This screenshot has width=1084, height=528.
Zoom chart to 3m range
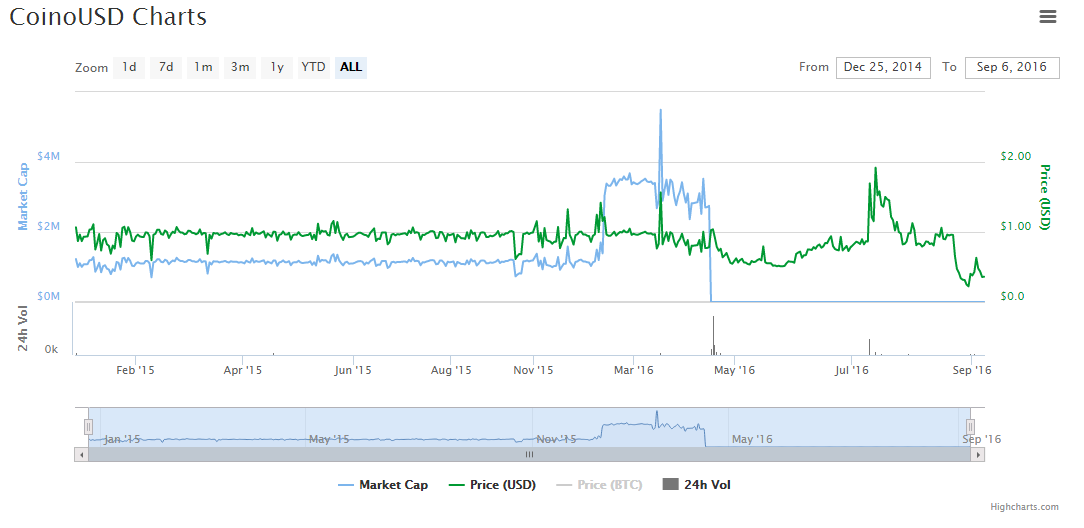coord(240,68)
